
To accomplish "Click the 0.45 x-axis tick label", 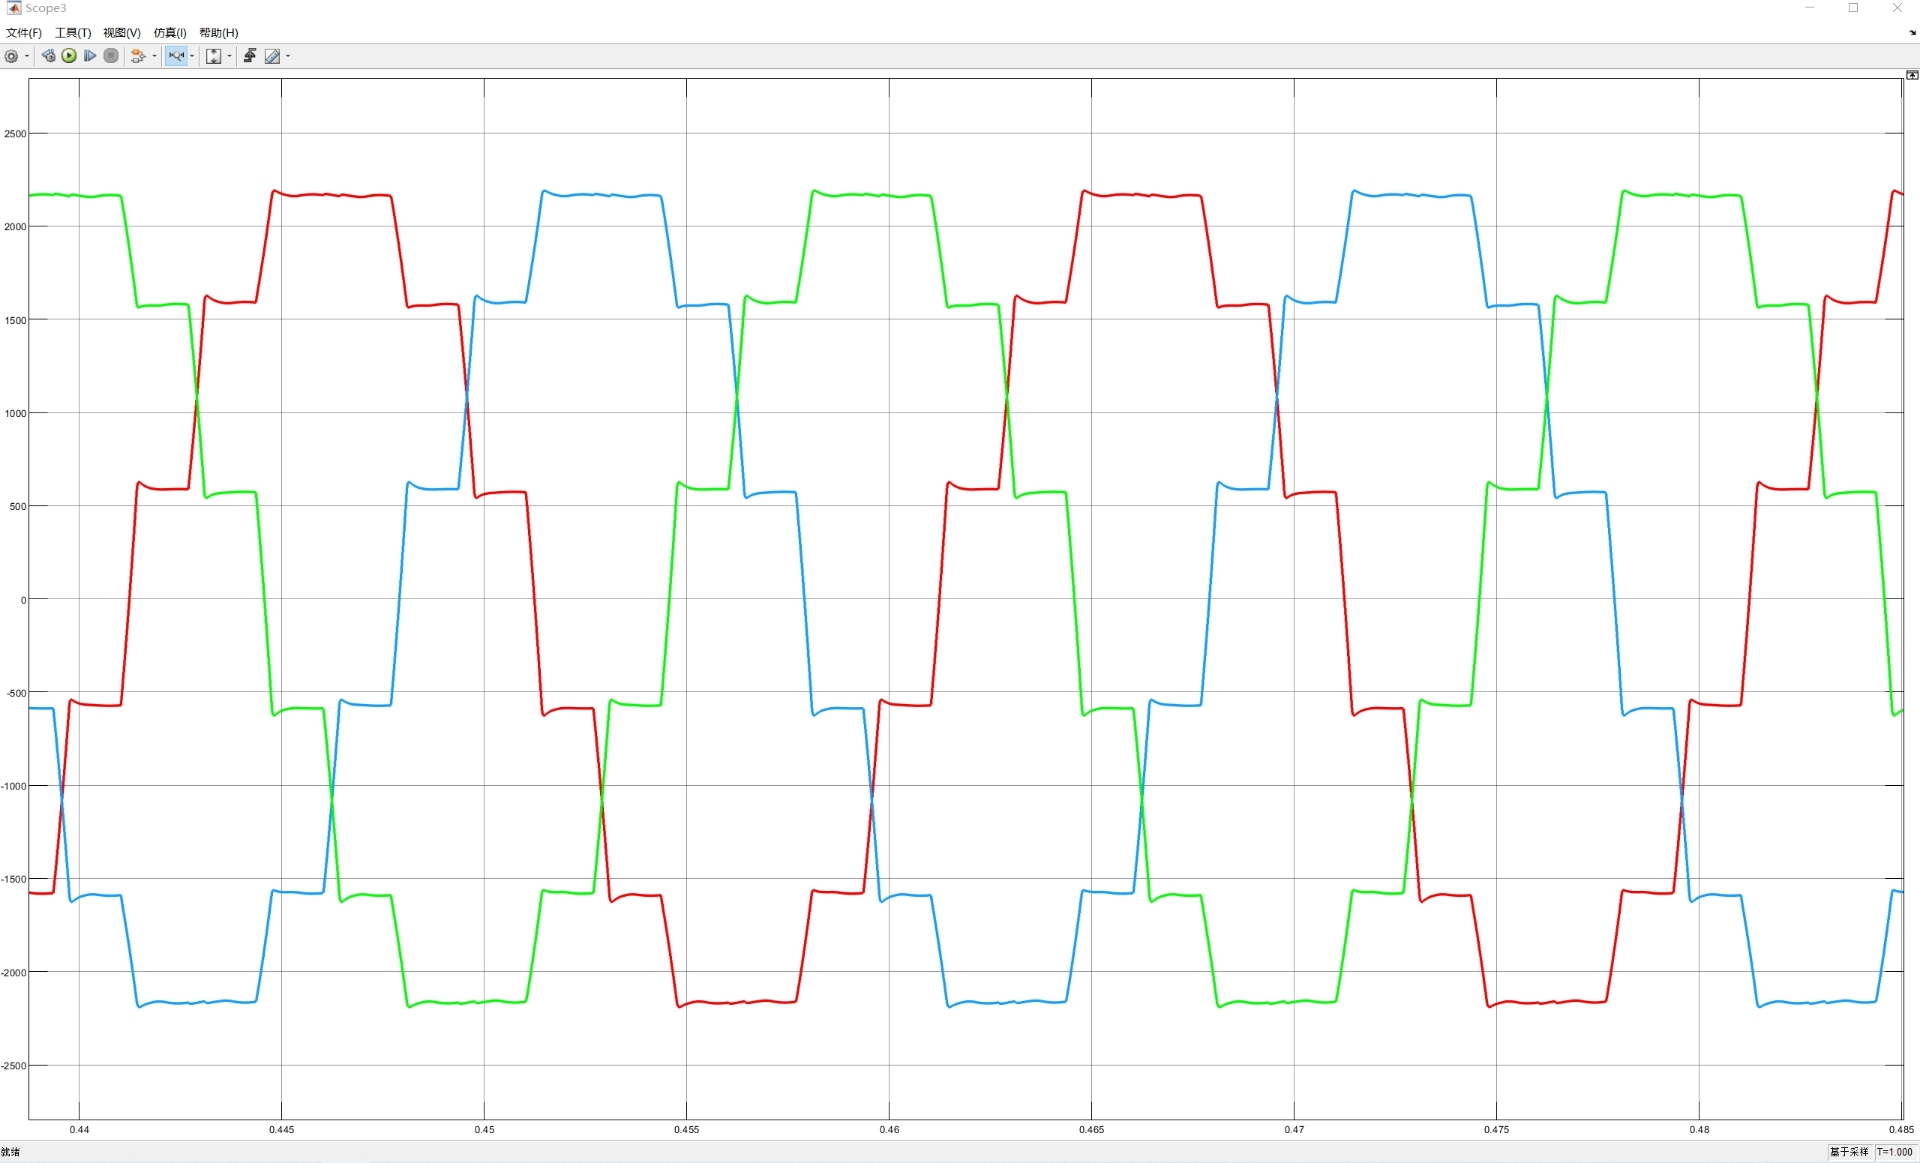I will click(x=484, y=1130).
